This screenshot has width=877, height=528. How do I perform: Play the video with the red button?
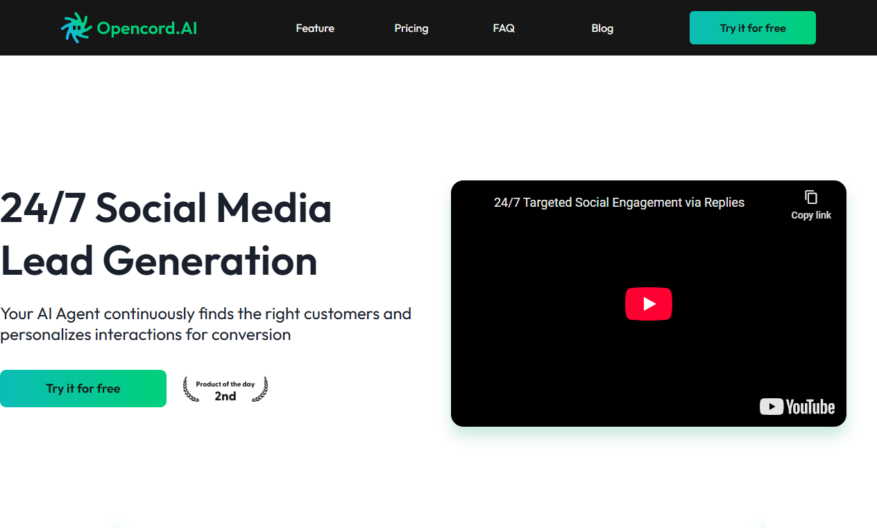[648, 304]
